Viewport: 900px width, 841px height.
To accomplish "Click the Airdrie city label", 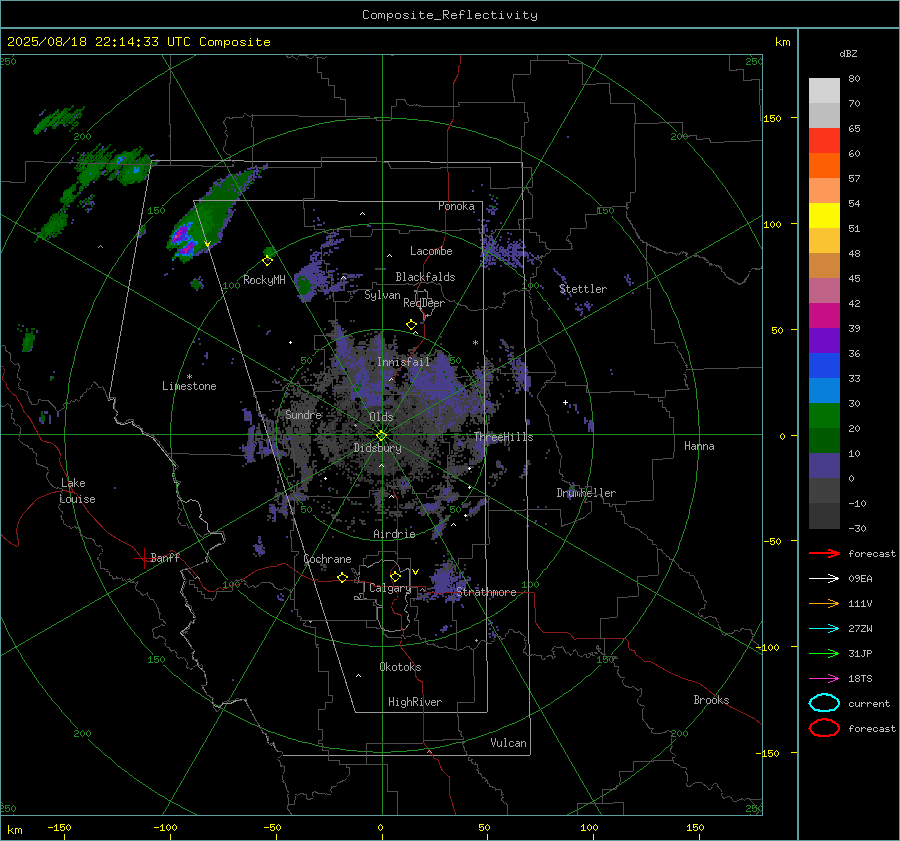I will coord(394,534).
